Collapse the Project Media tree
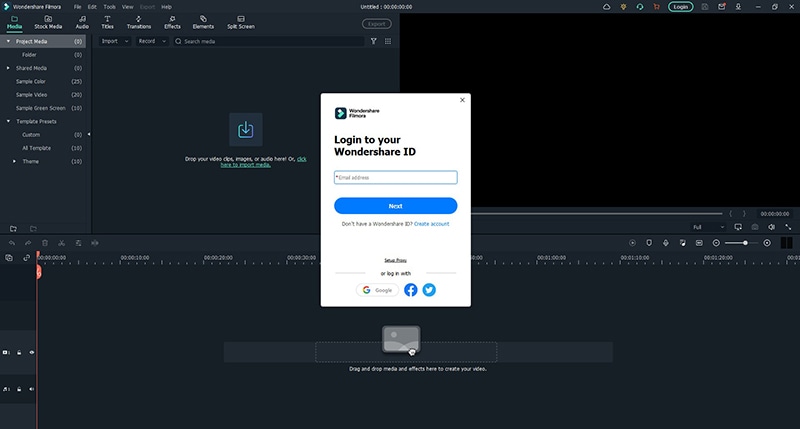The image size is (800, 429). 8,41
